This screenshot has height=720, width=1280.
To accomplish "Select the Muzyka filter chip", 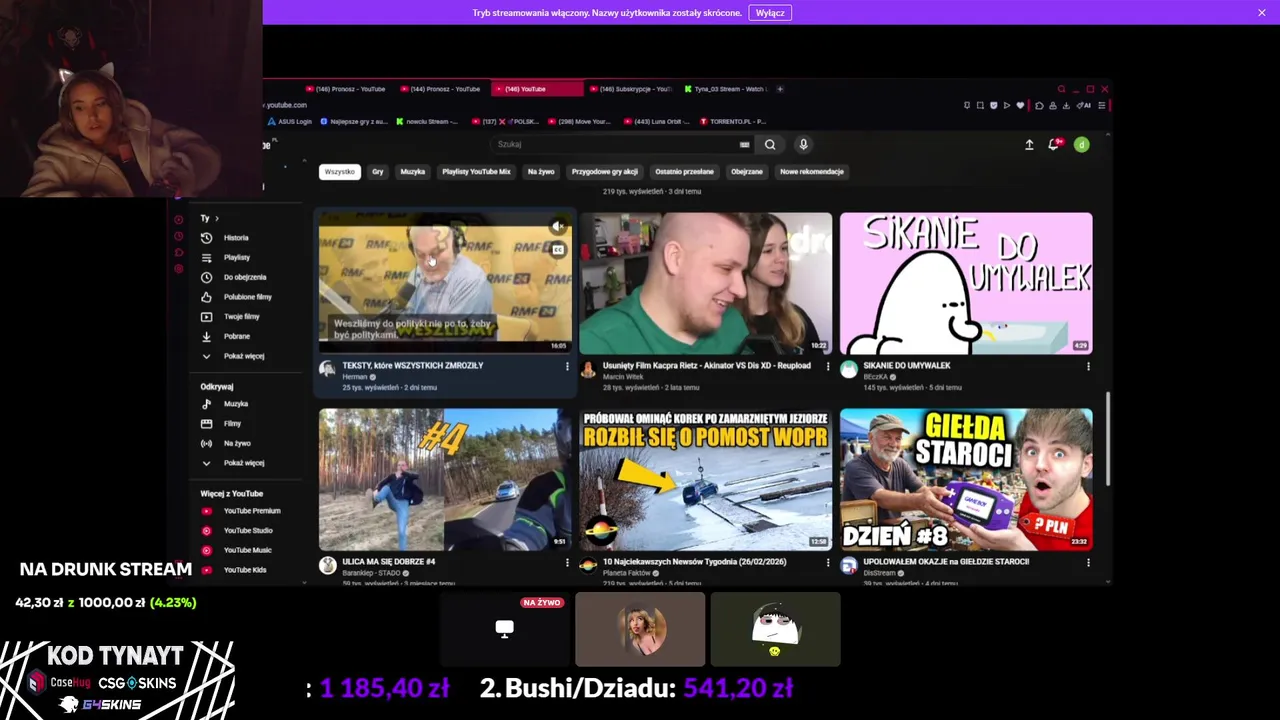I will tap(413, 172).
